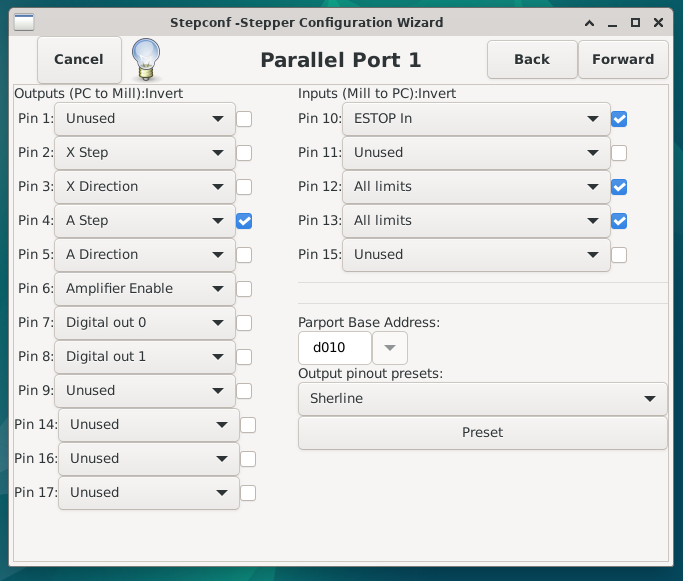Minimize the Stepconf wizard window

[x=612, y=23]
